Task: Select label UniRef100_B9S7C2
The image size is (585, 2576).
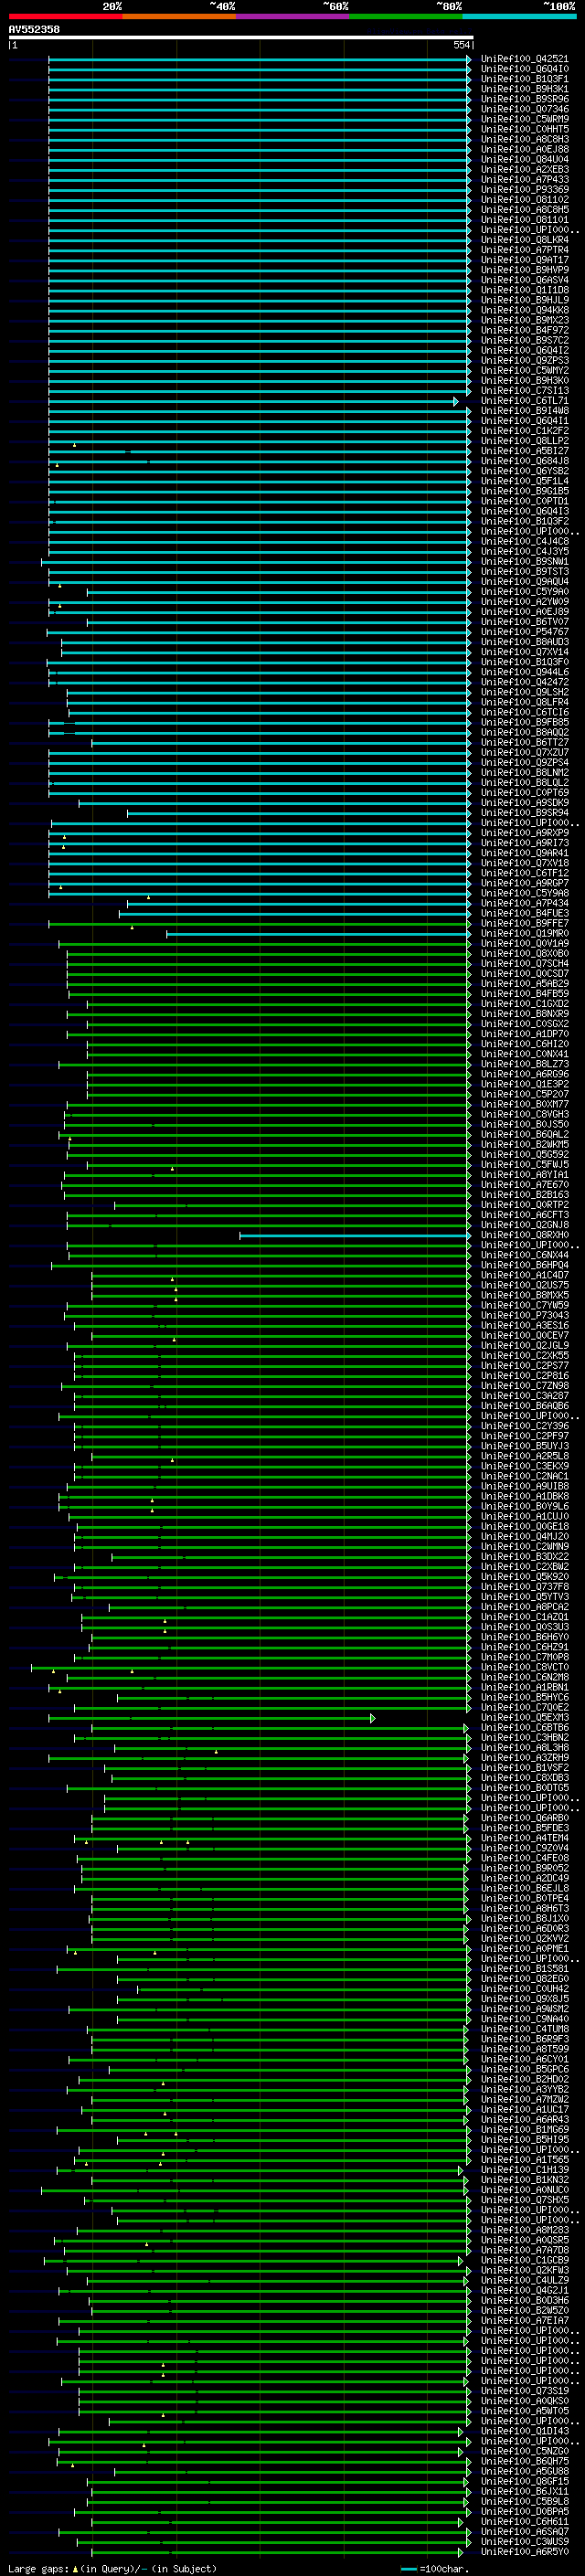Action: [x=524, y=340]
